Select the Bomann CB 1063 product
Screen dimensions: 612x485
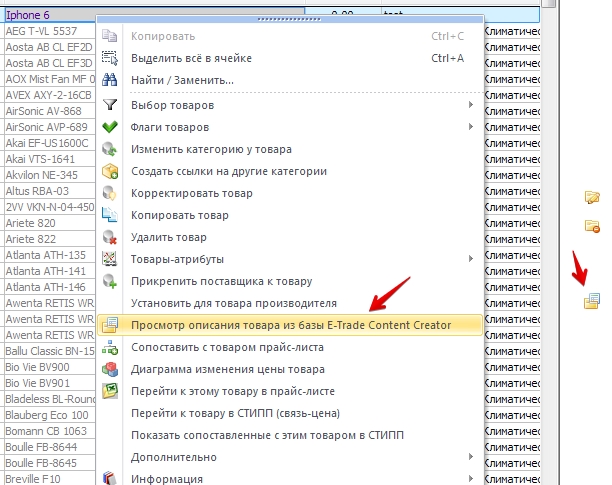coord(50,431)
